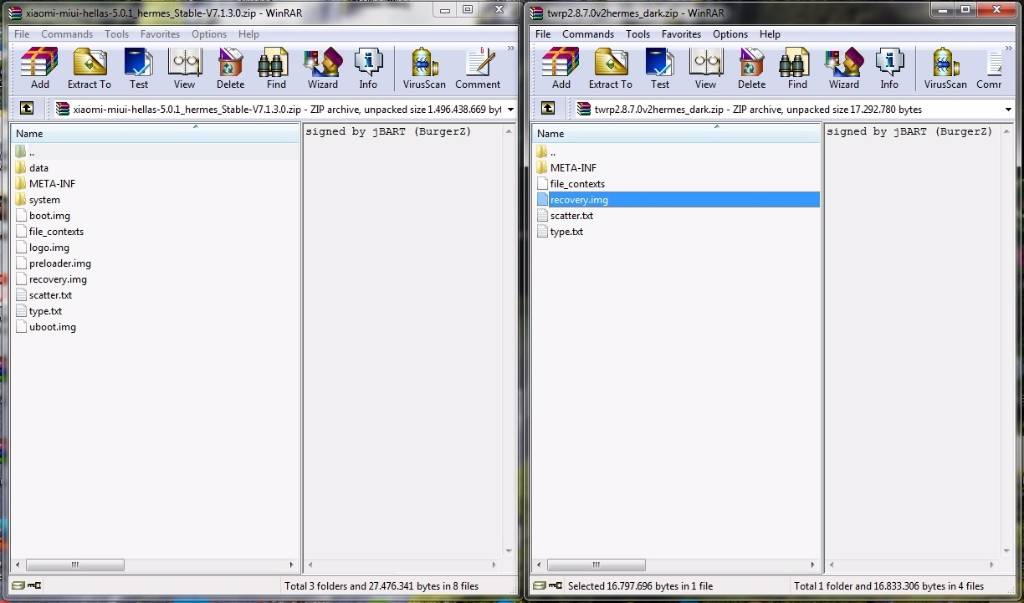Open Options menu in twrp window

[x=730, y=34]
